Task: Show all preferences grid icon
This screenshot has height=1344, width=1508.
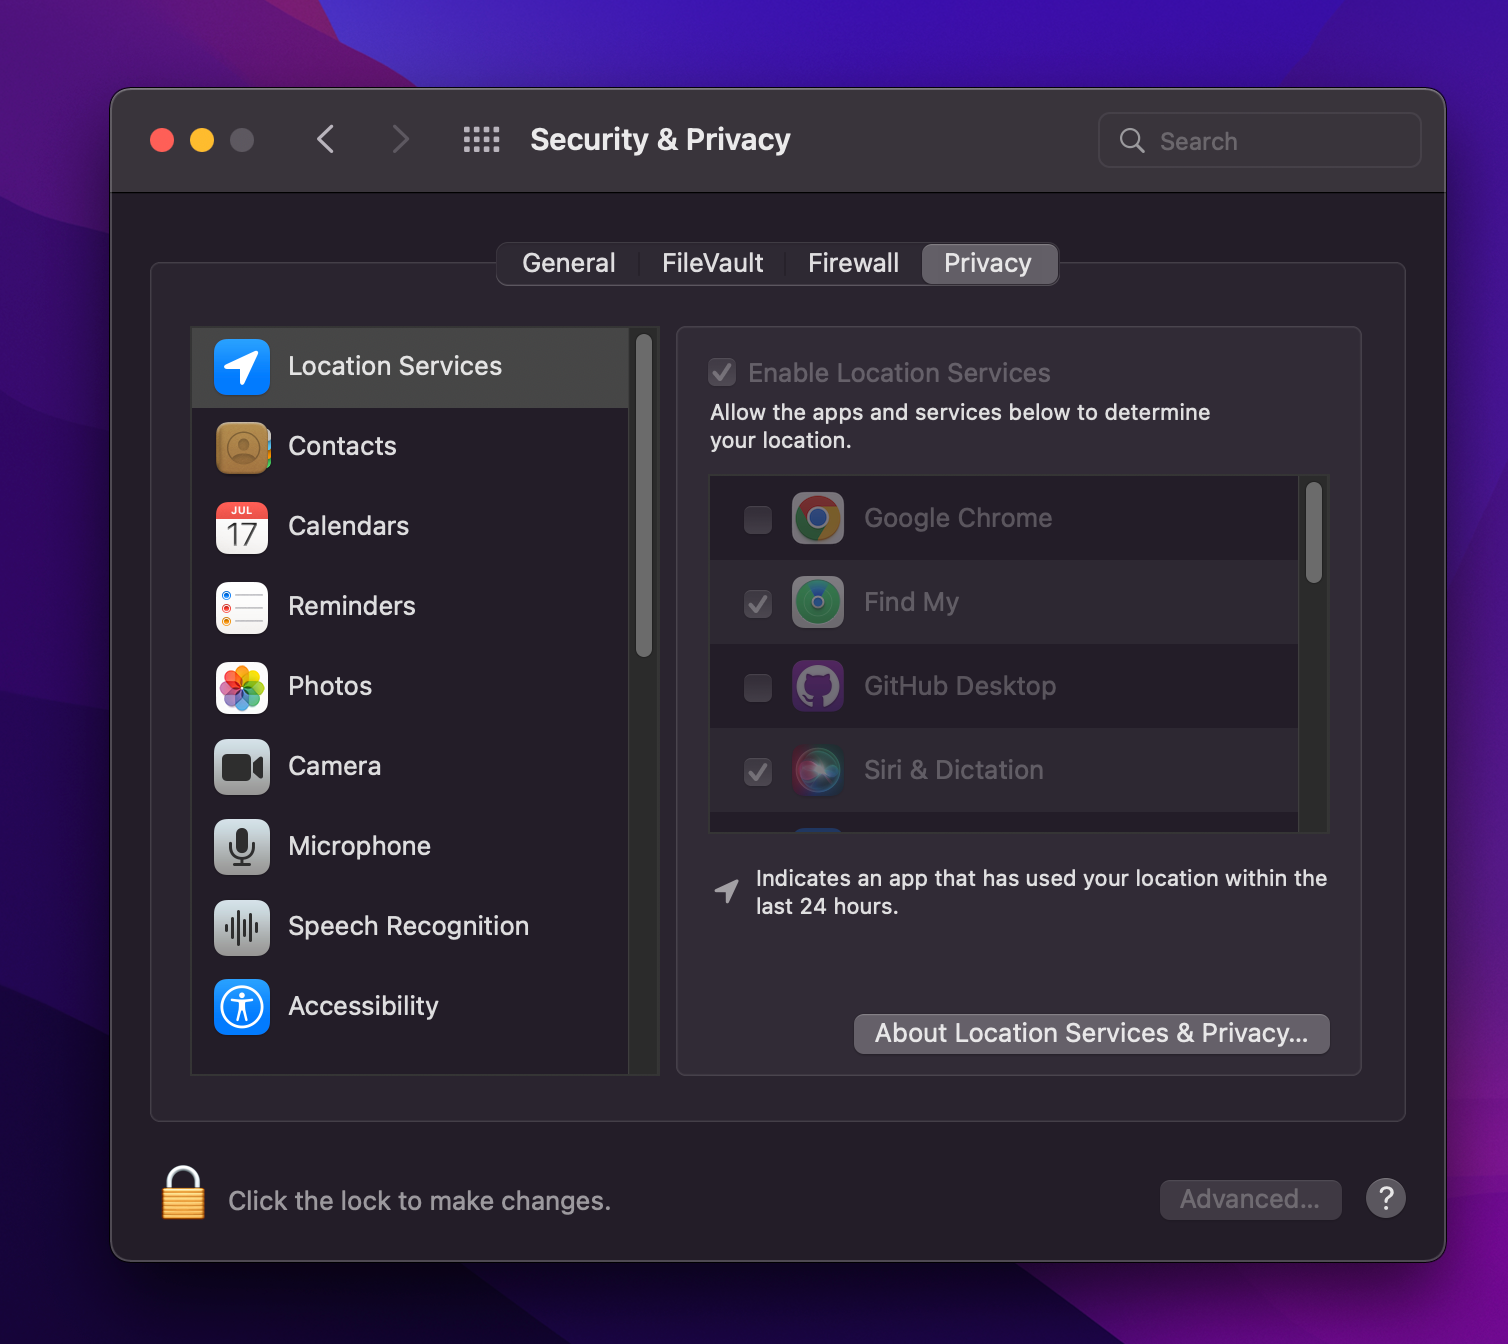Action: click(x=481, y=140)
